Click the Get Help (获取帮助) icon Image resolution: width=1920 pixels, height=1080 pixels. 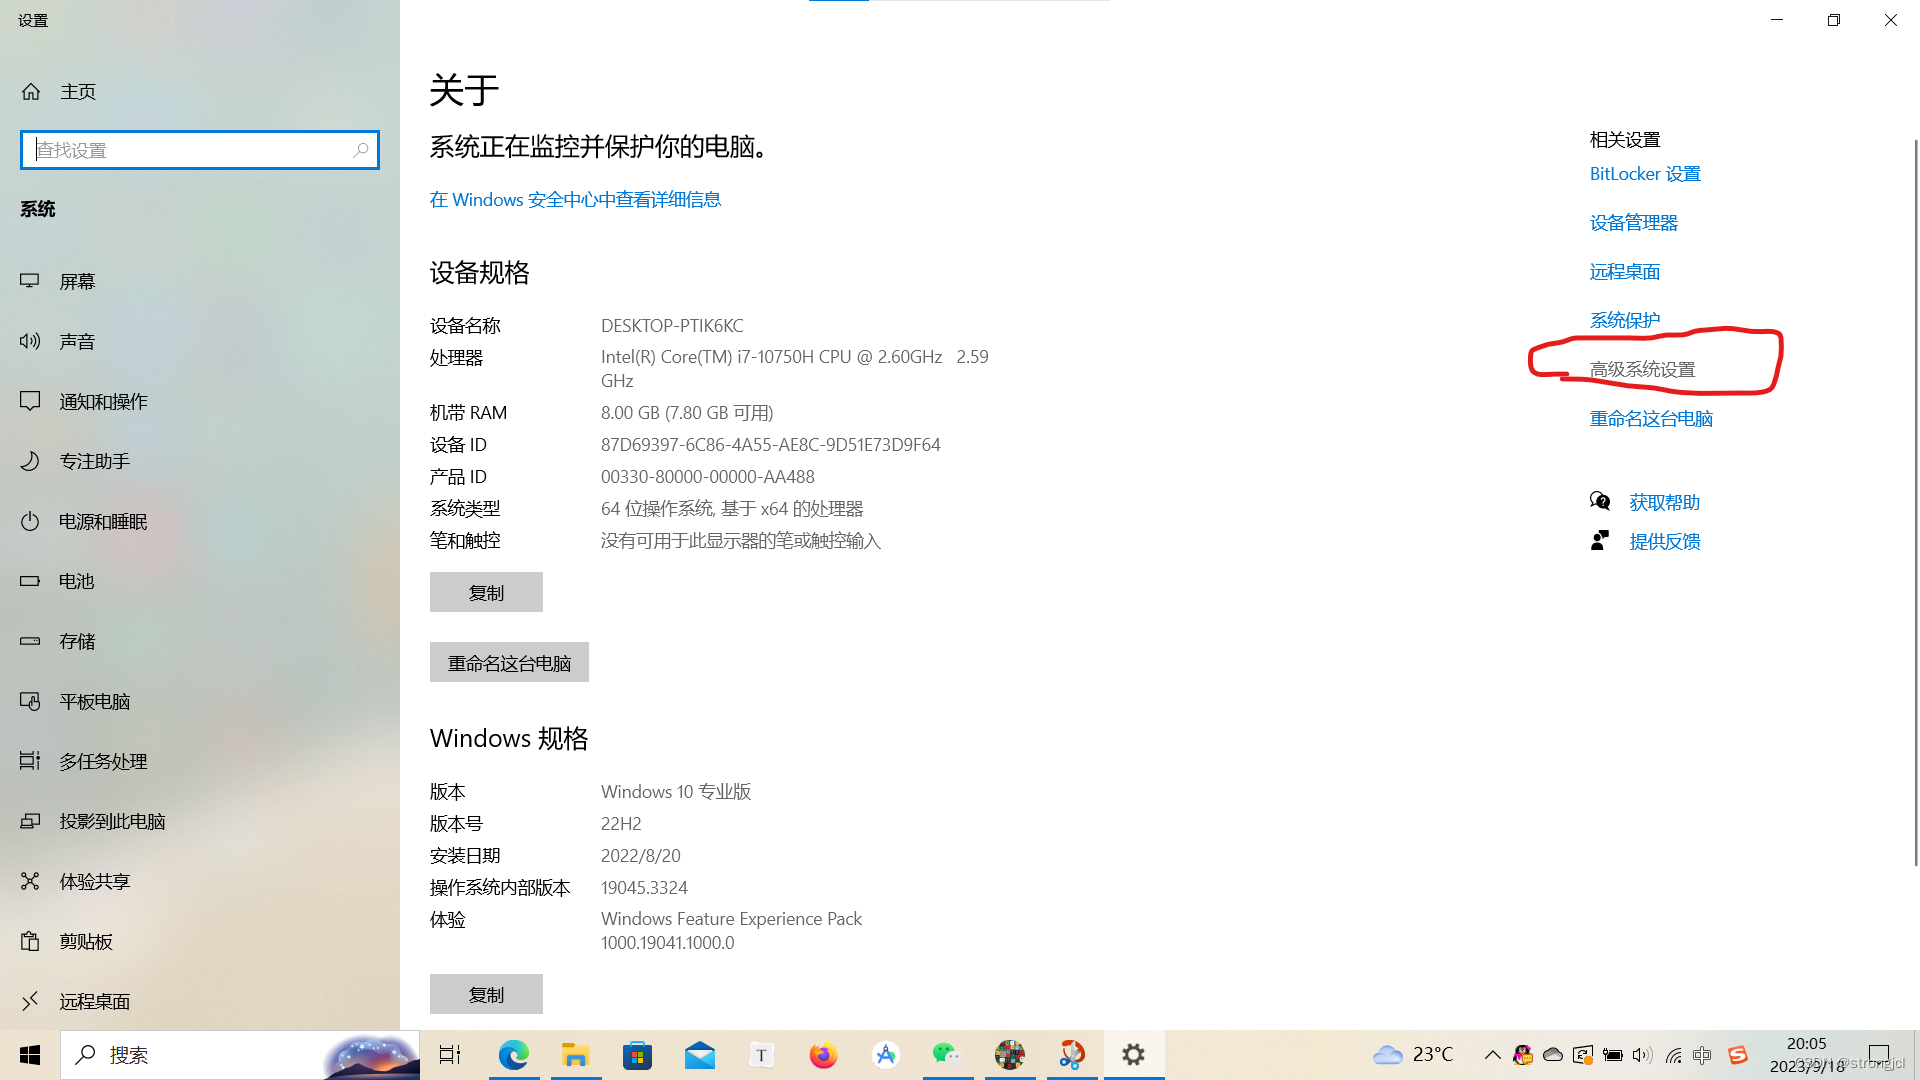[1600, 501]
